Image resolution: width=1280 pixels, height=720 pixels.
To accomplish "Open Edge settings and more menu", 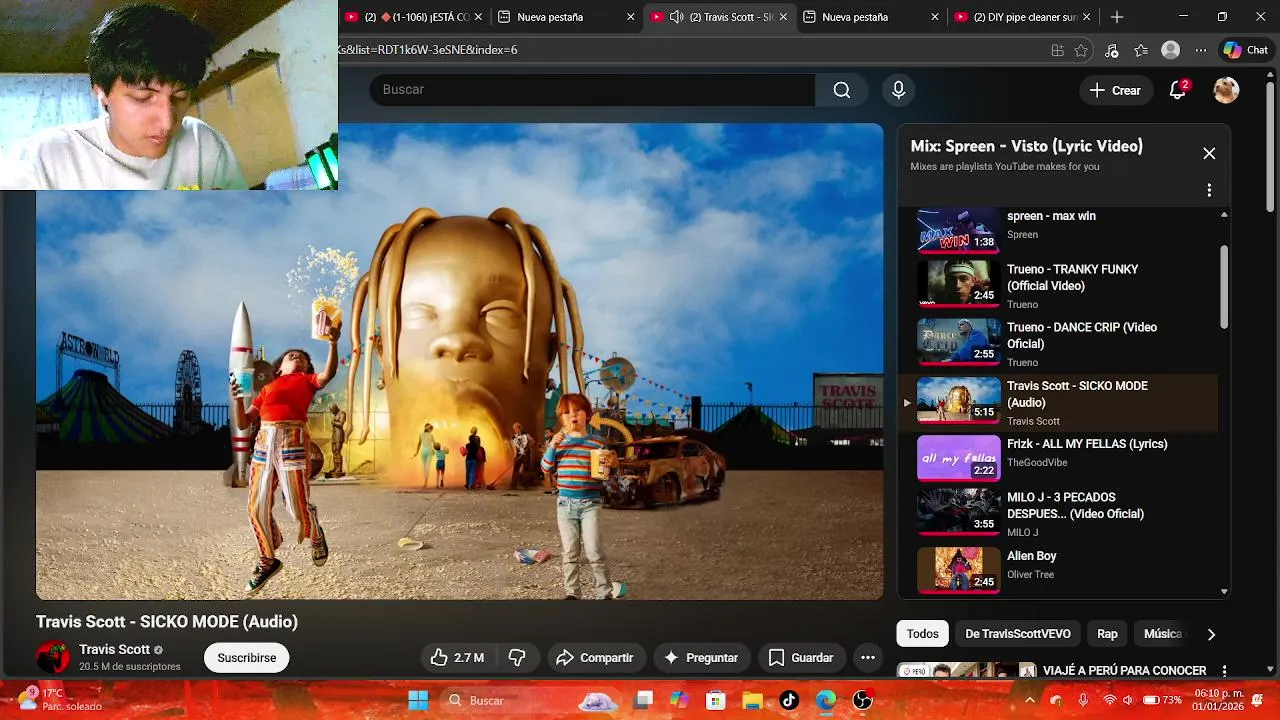I will (x=1200, y=50).
